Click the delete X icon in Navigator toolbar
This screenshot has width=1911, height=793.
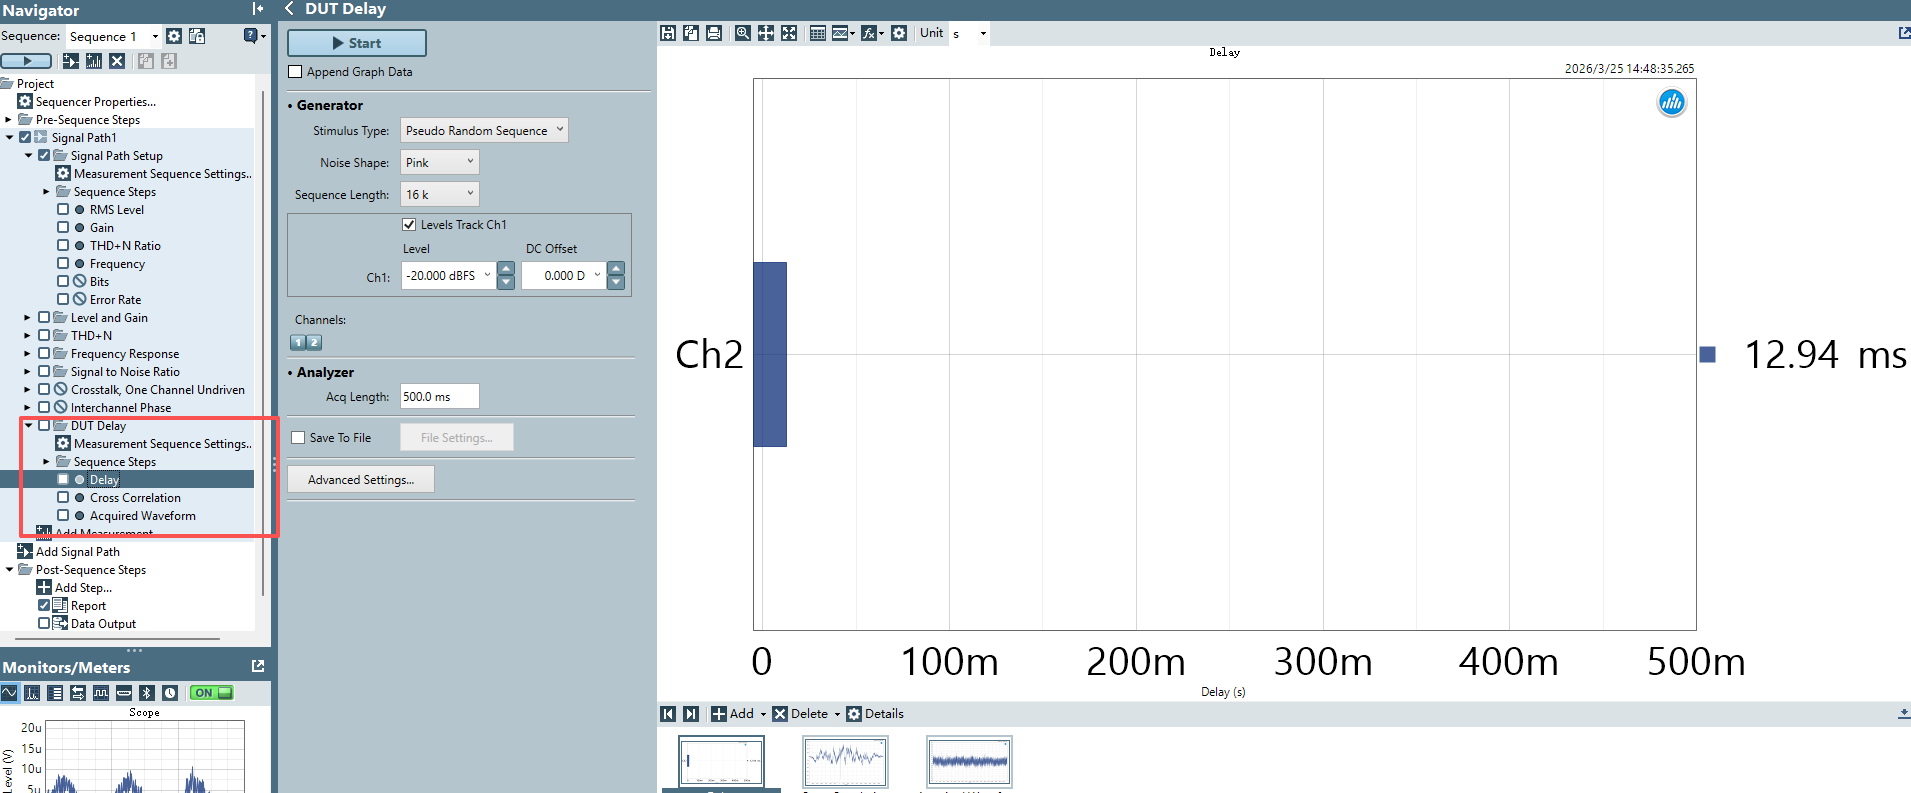pyautogui.click(x=117, y=61)
